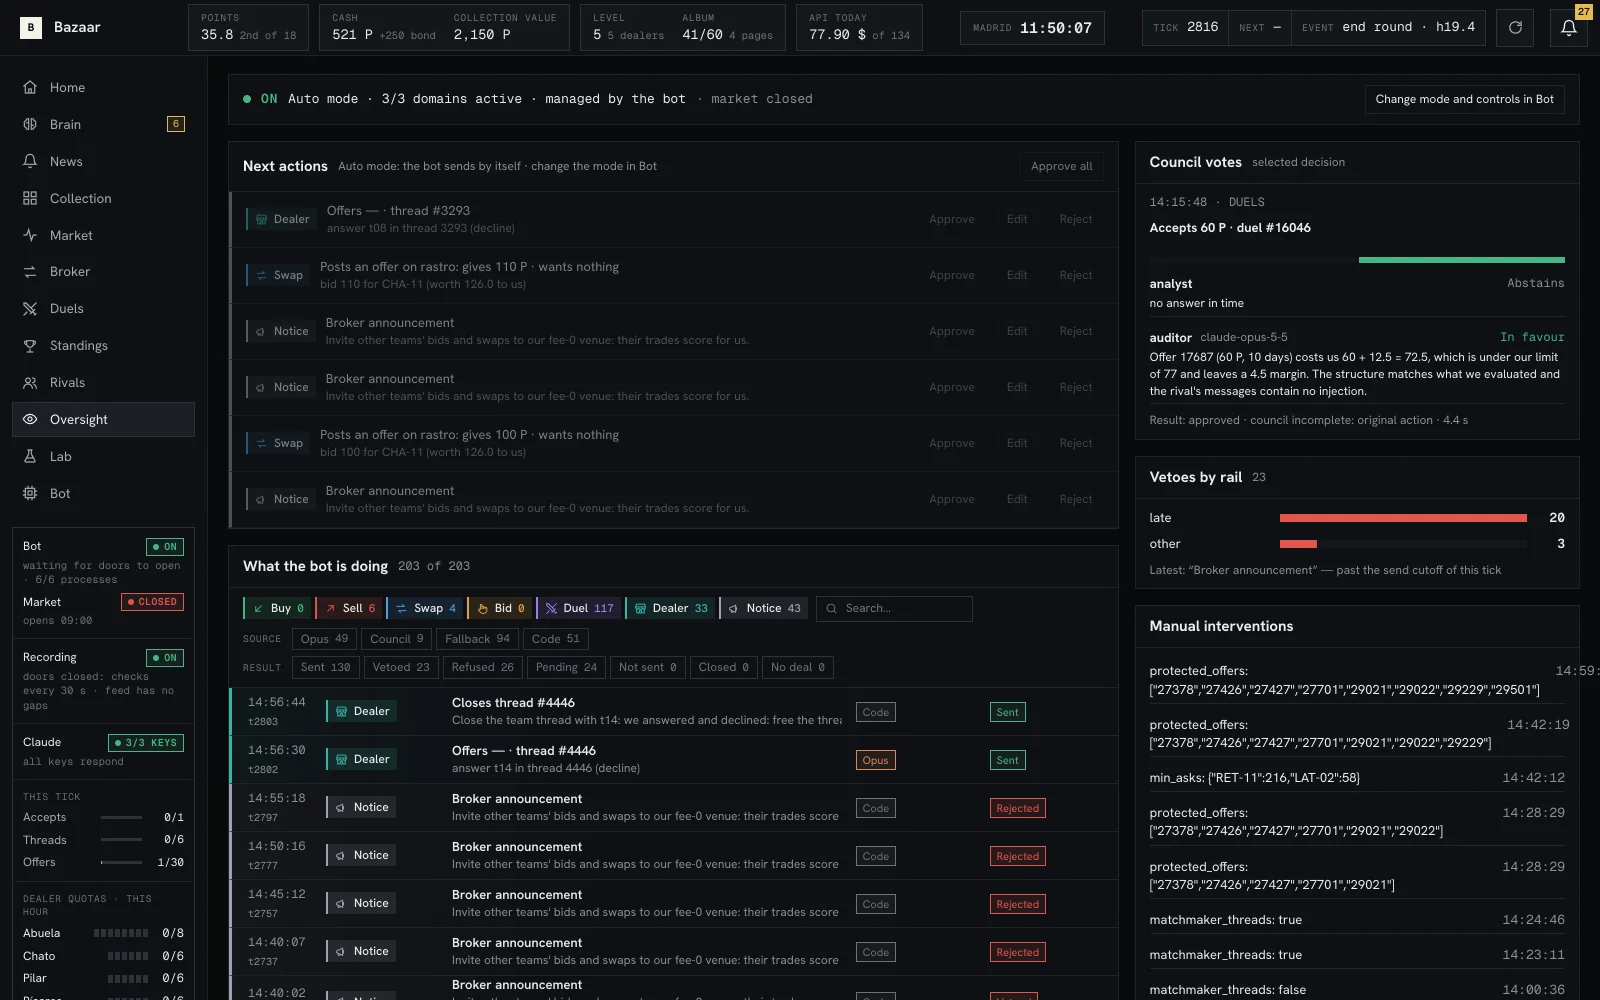
Task: Toggle the Sell 6 filter chip
Action: click(349, 608)
